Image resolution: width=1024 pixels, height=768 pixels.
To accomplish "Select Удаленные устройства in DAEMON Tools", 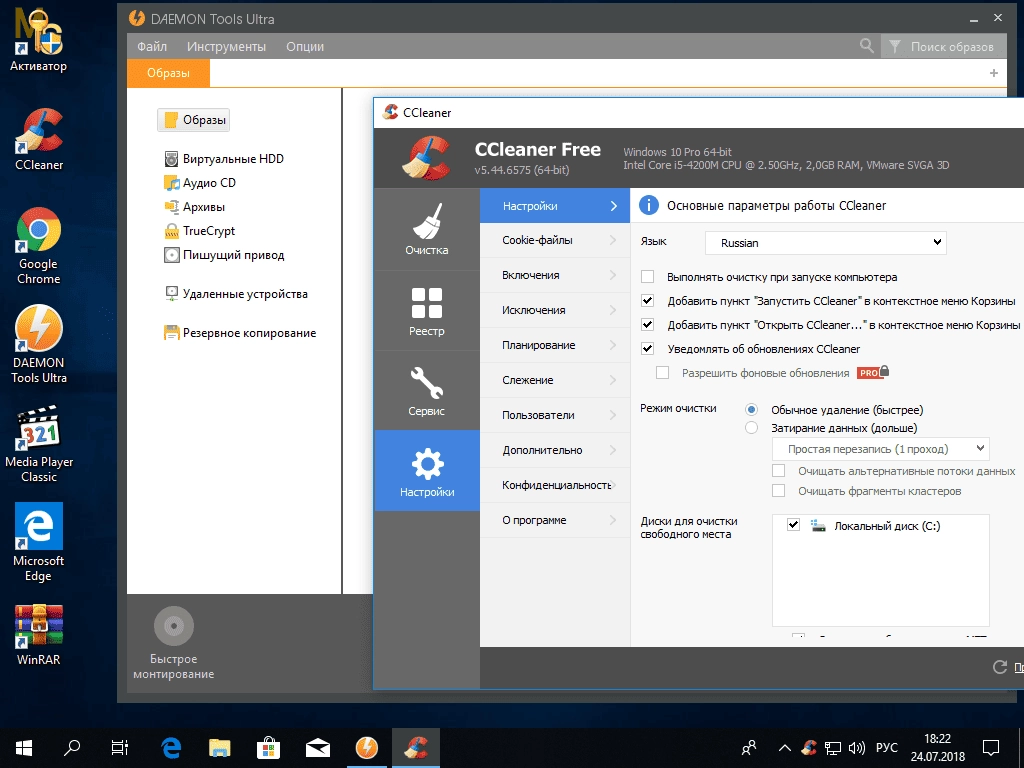I will [x=236, y=294].
